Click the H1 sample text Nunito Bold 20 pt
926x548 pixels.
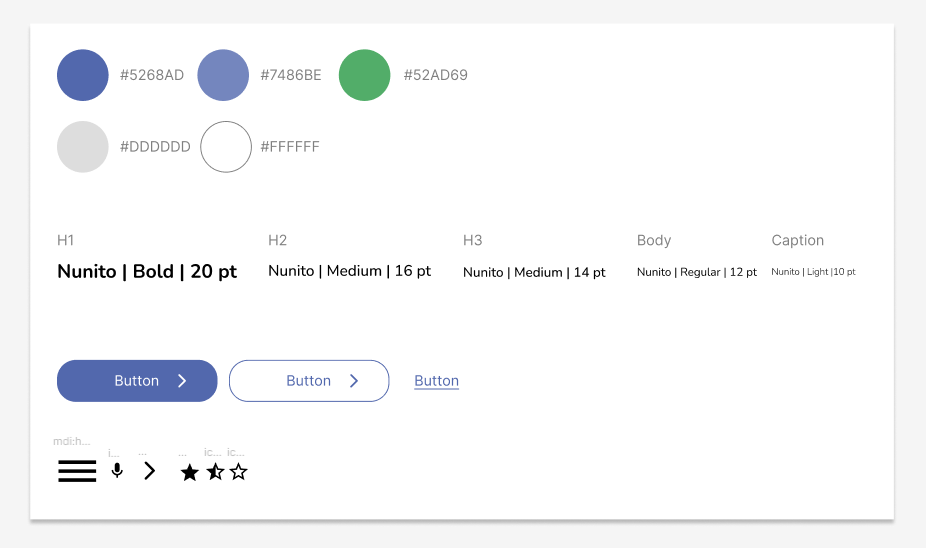147,272
